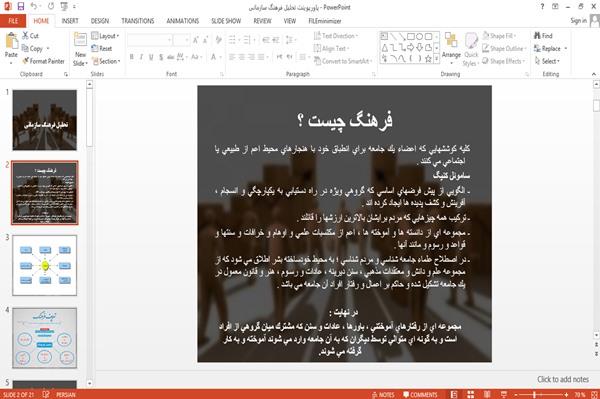Open the font size combo box
Screen dimensions: 600x399
pos(181,39)
